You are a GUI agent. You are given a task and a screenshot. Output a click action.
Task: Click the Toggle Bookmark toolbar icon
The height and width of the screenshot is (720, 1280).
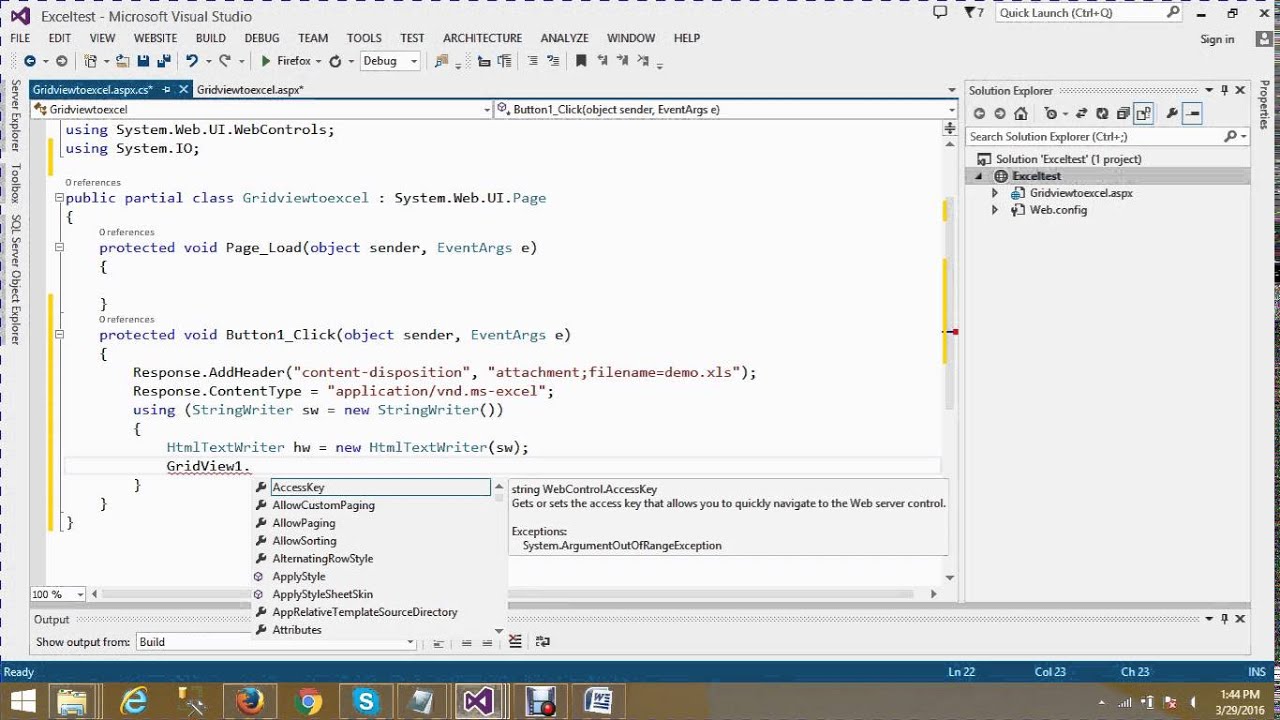[581, 61]
